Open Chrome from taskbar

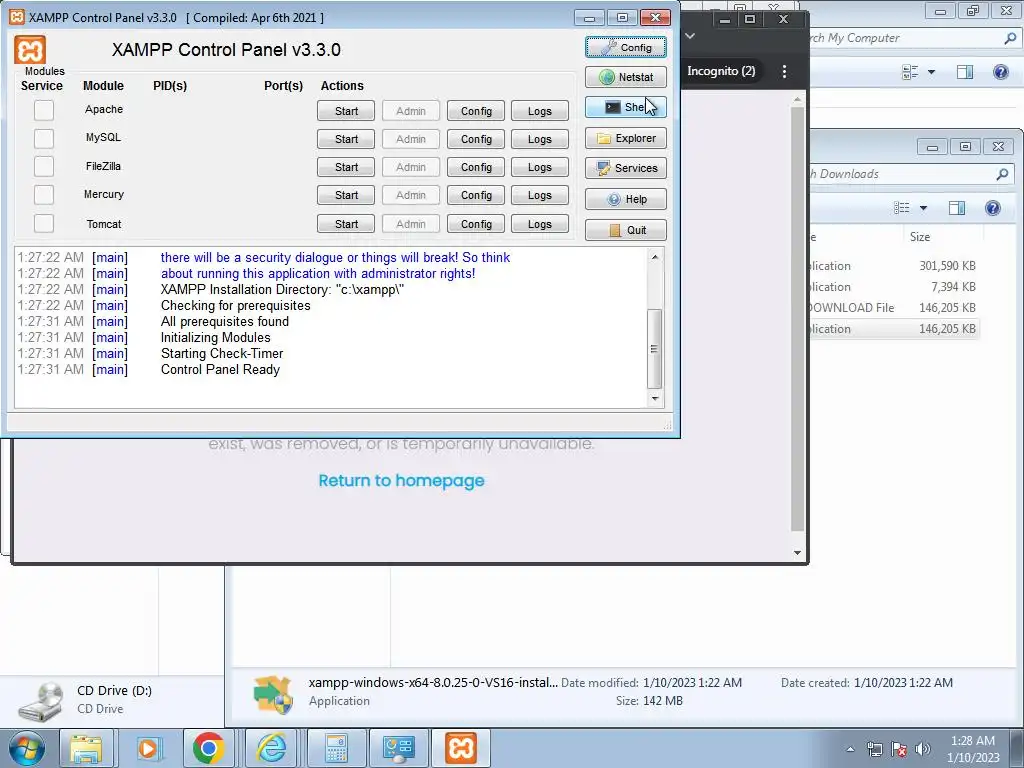[x=209, y=748]
